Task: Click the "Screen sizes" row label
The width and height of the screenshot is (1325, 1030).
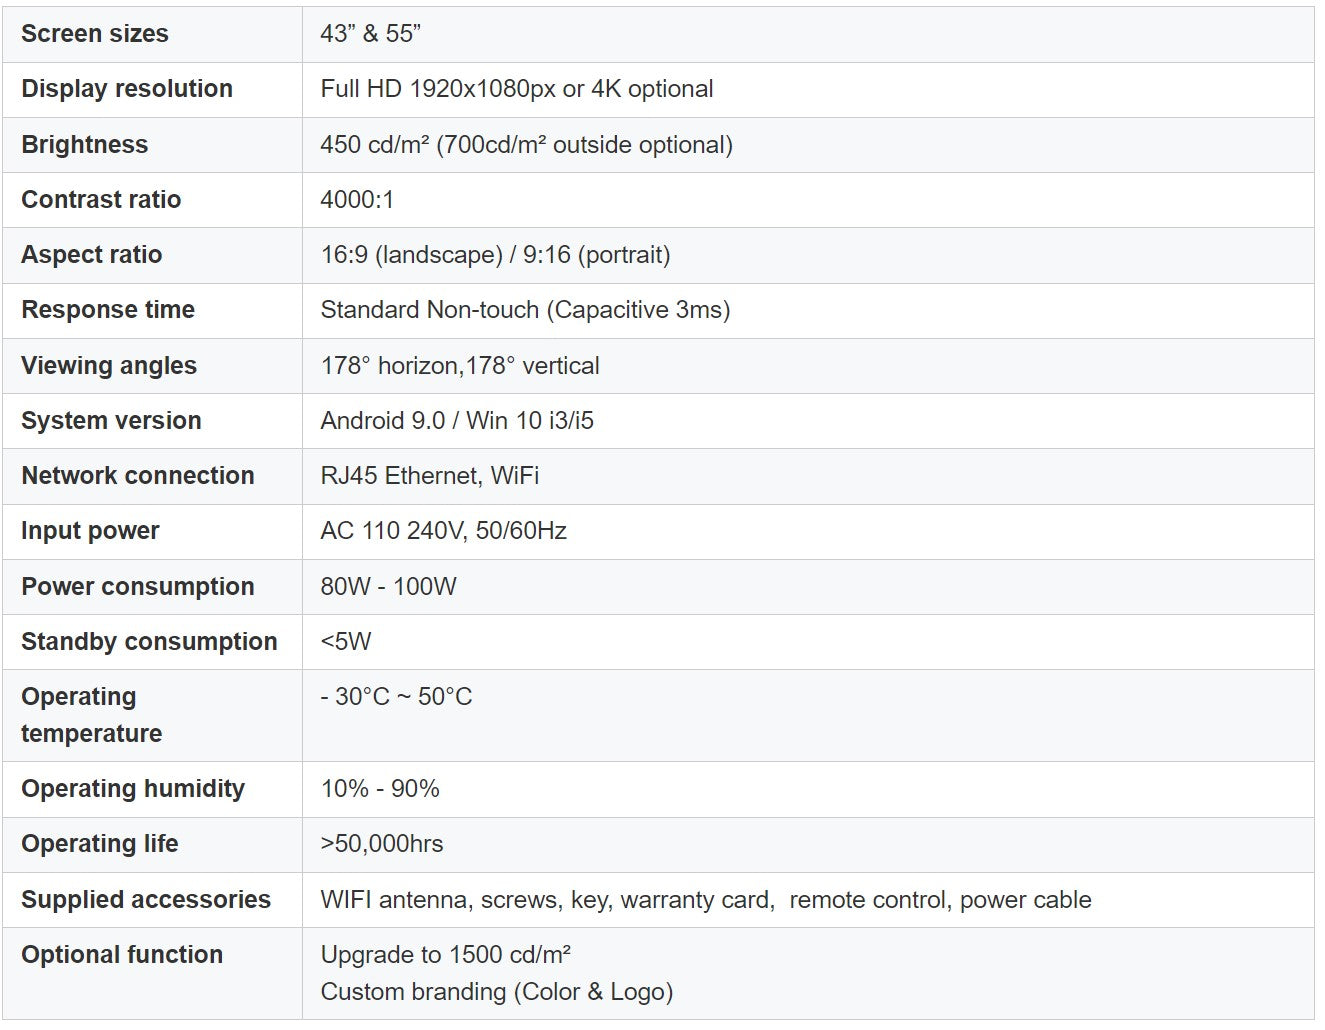Action: tap(95, 34)
